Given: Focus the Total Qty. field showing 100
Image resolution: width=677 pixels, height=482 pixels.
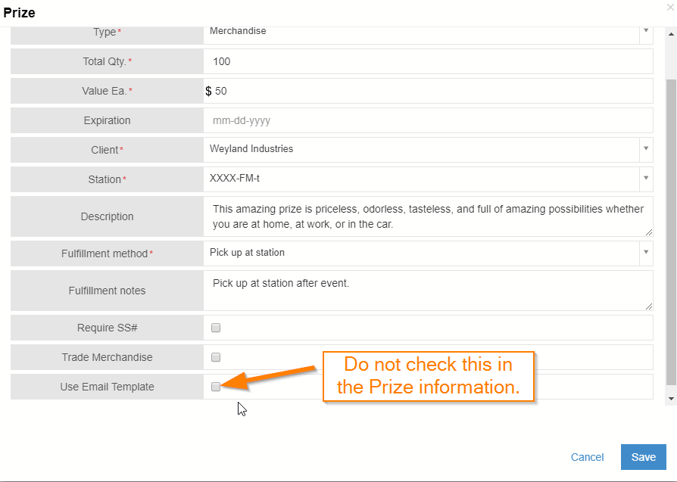Looking at the screenshot, I should [x=428, y=61].
